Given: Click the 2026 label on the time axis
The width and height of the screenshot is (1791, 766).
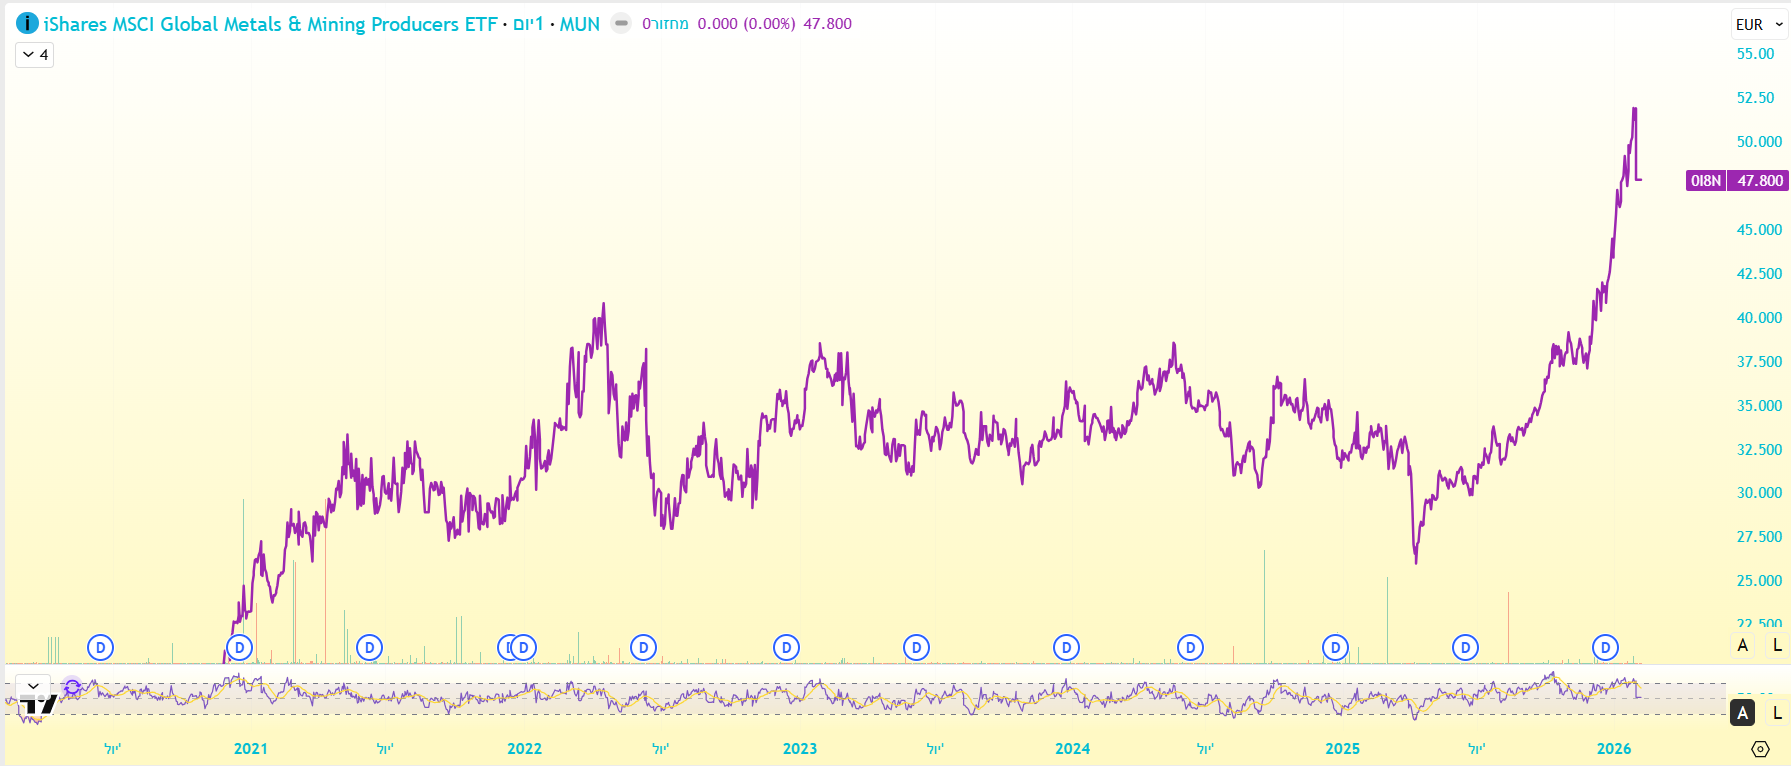Looking at the screenshot, I should 1614,749.
